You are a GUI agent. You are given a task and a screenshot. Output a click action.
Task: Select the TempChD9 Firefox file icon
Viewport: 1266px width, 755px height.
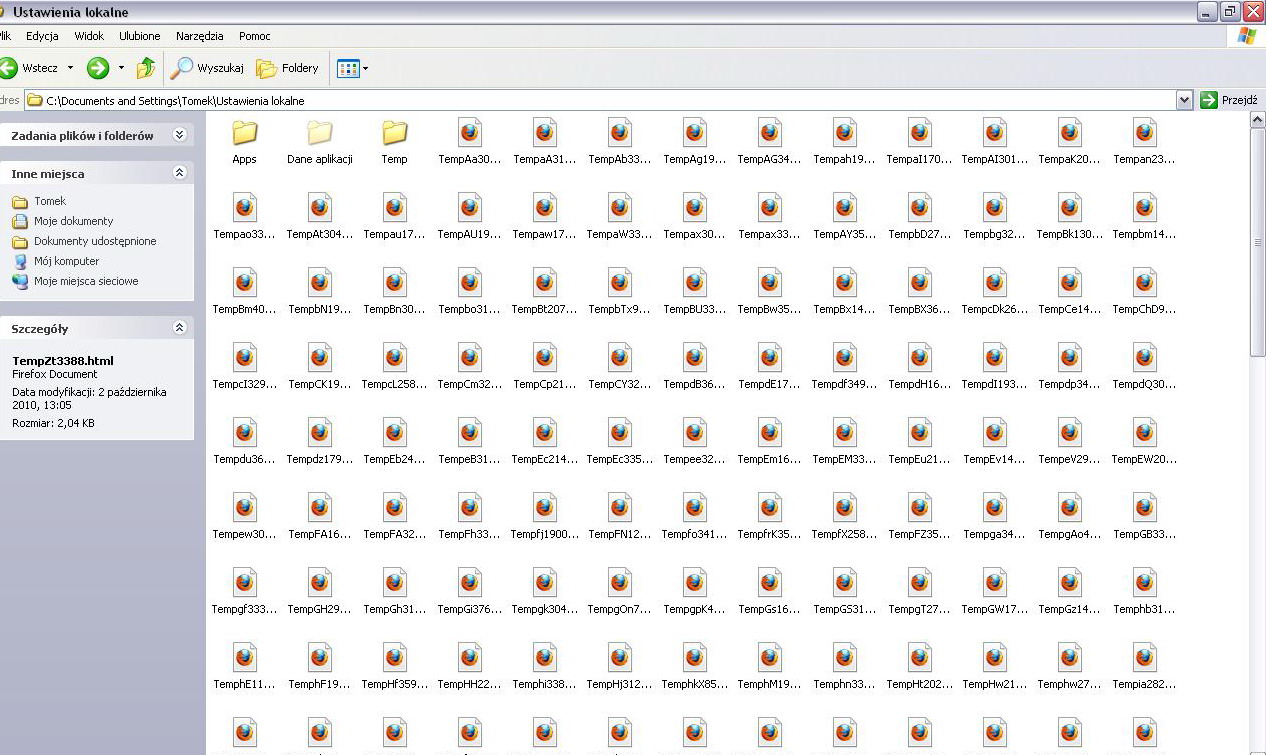[x=1145, y=282]
